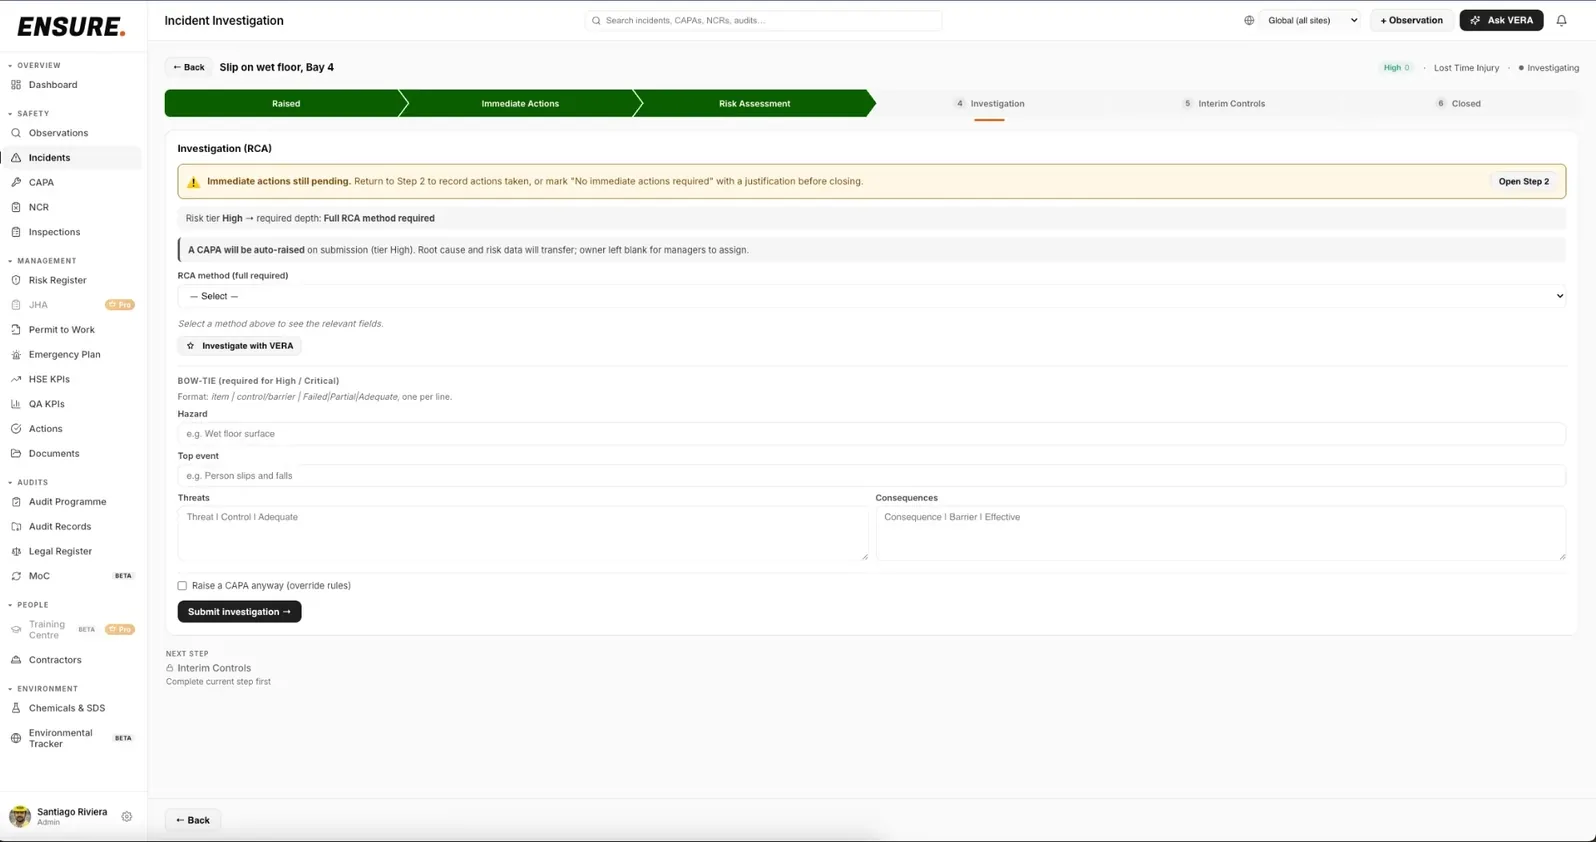Image resolution: width=1596 pixels, height=842 pixels.
Task: Click the Open Step 2 button
Action: point(1523,181)
